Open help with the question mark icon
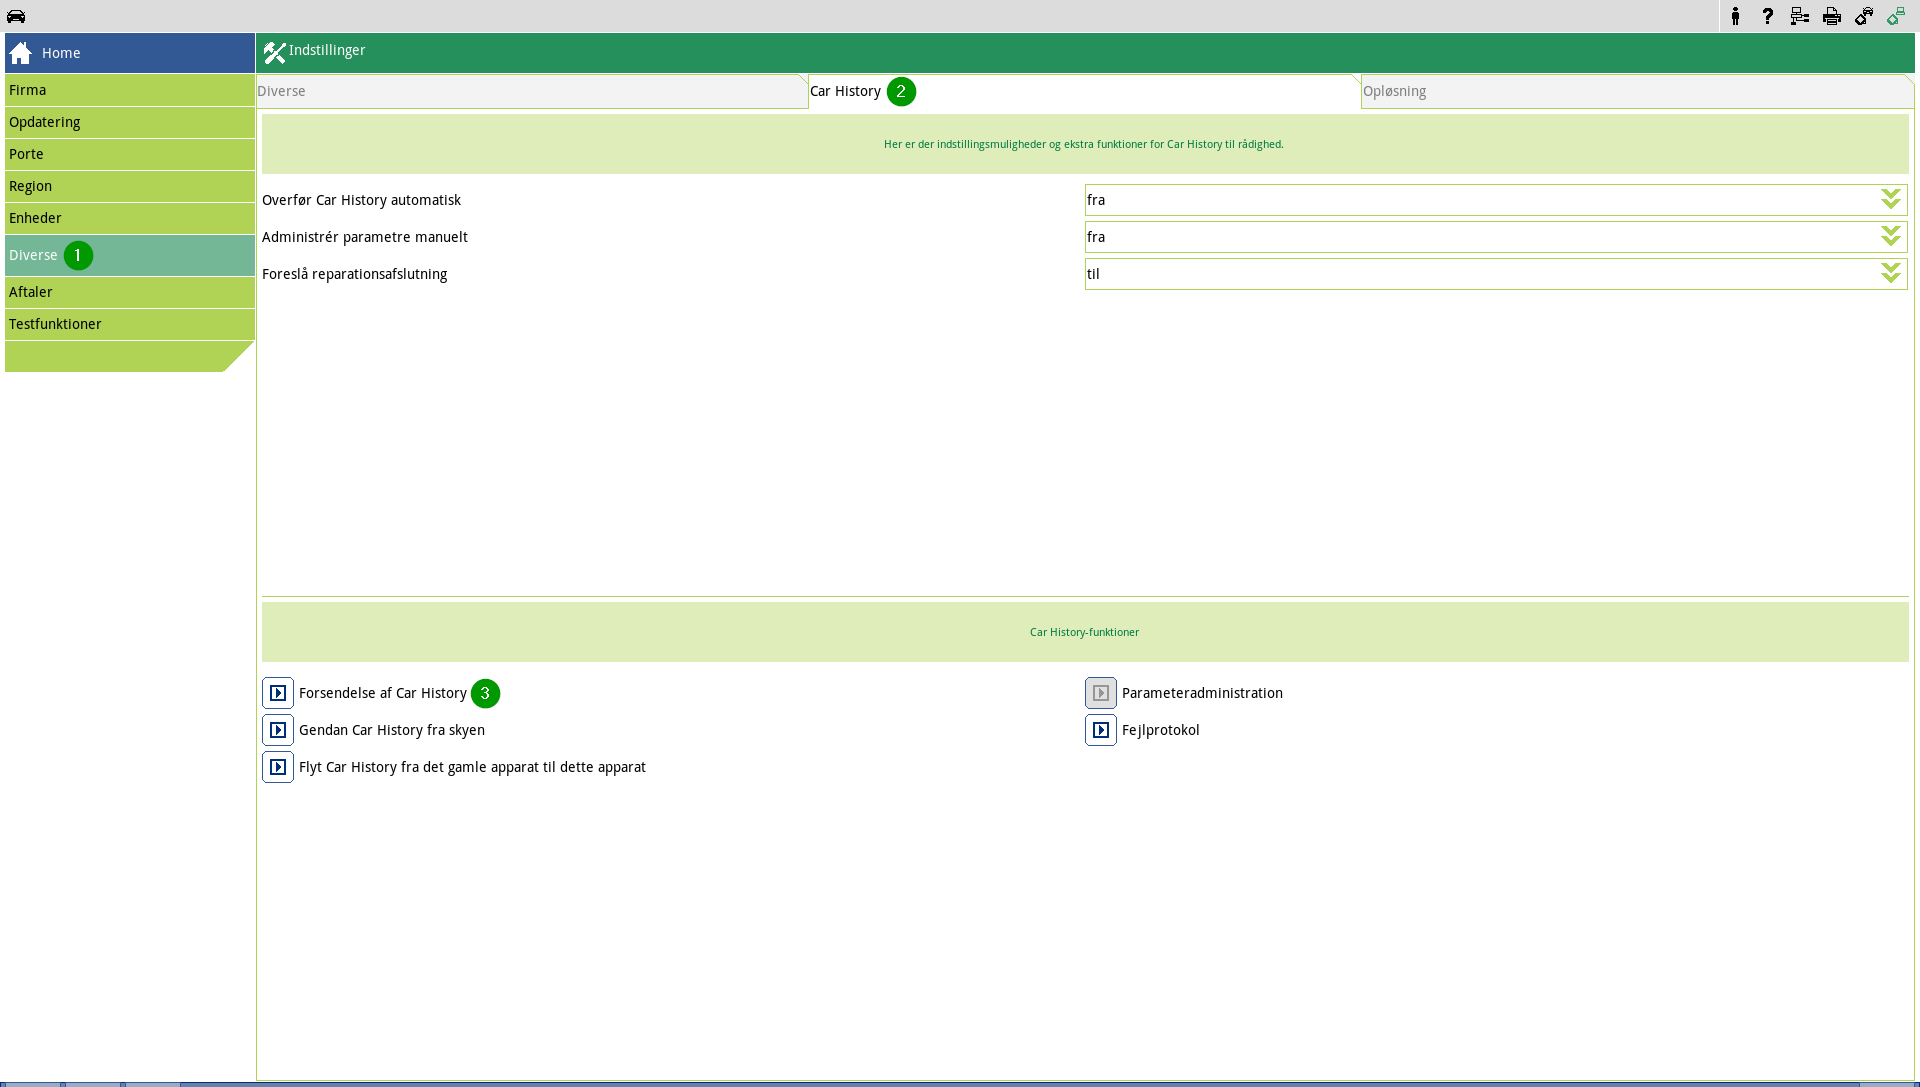Viewport: 1920px width, 1087px height. 1768,16
